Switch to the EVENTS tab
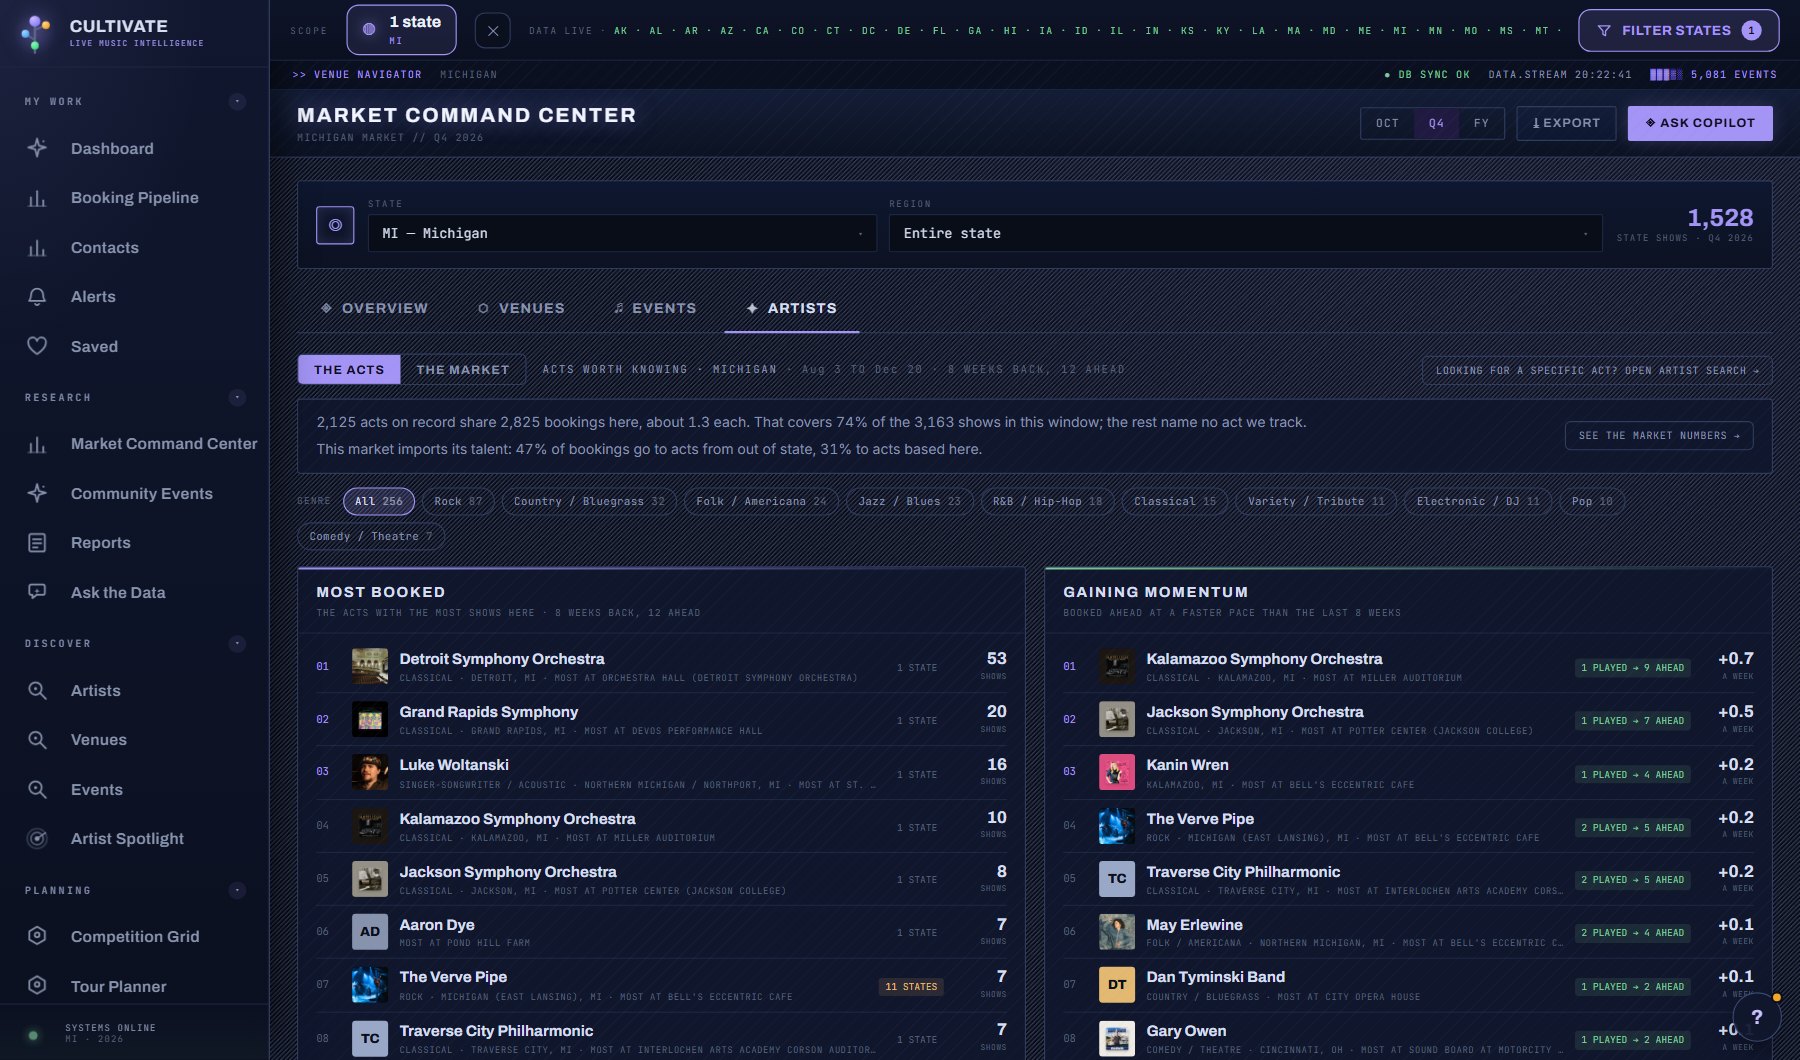The image size is (1800, 1060). click(x=655, y=308)
